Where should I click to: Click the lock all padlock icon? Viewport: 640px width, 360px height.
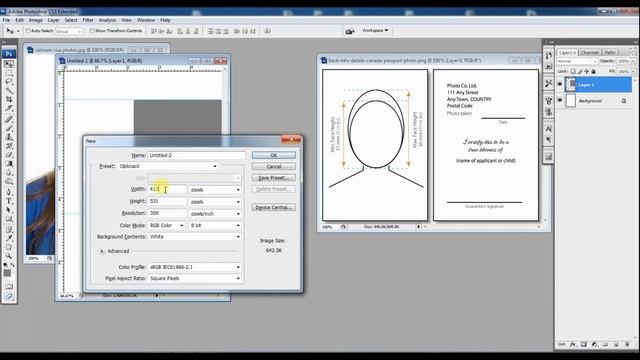tap(593, 71)
